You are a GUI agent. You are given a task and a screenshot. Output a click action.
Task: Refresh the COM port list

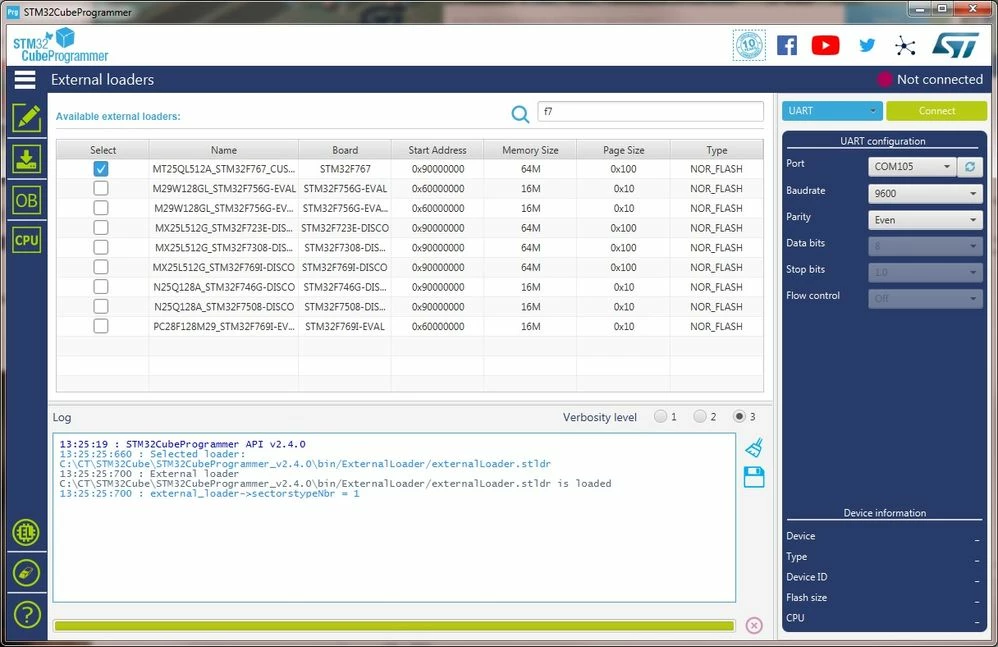tap(970, 167)
